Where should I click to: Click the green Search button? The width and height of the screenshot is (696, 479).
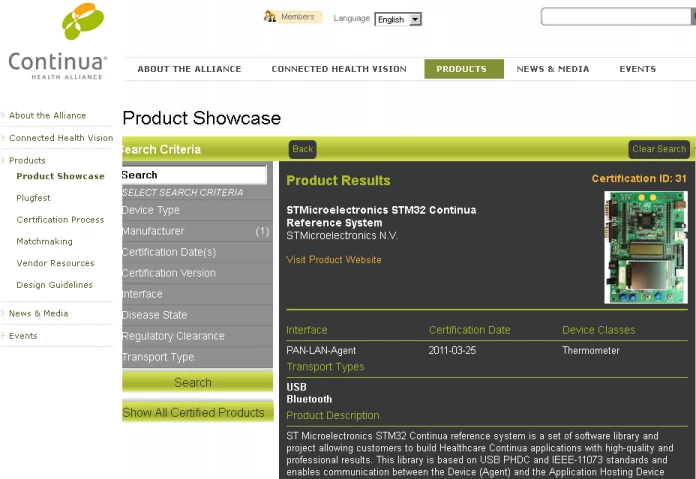pyautogui.click(x=197, y=382)
